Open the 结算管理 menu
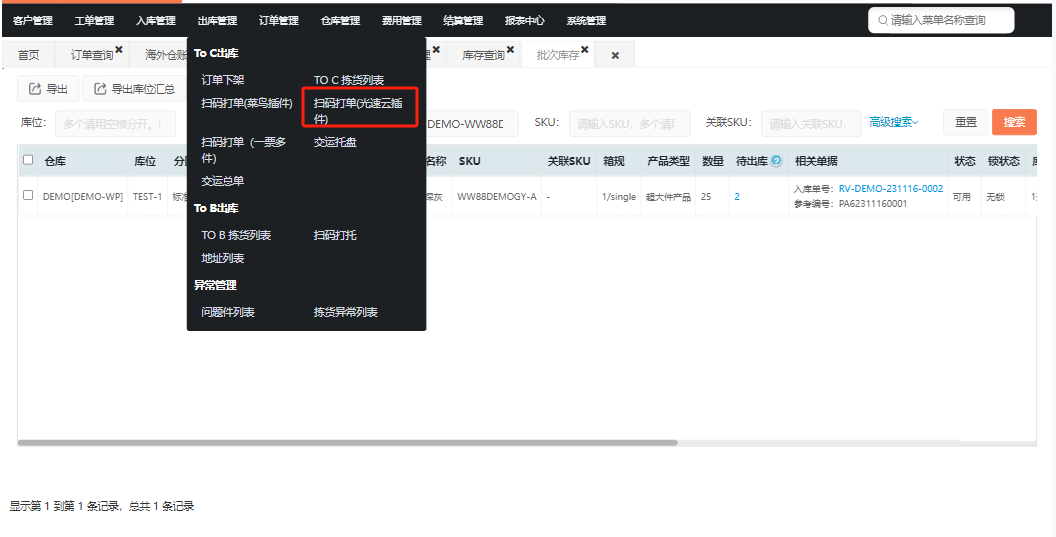This screenshot has width=1056, height=537. tap(463, 21)
